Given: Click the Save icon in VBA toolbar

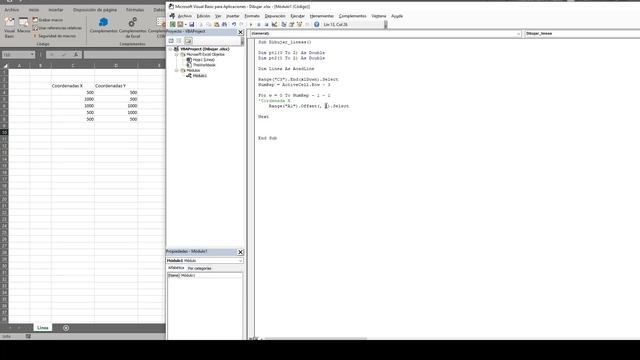Looking at the screenshot, I should (191, 24).
